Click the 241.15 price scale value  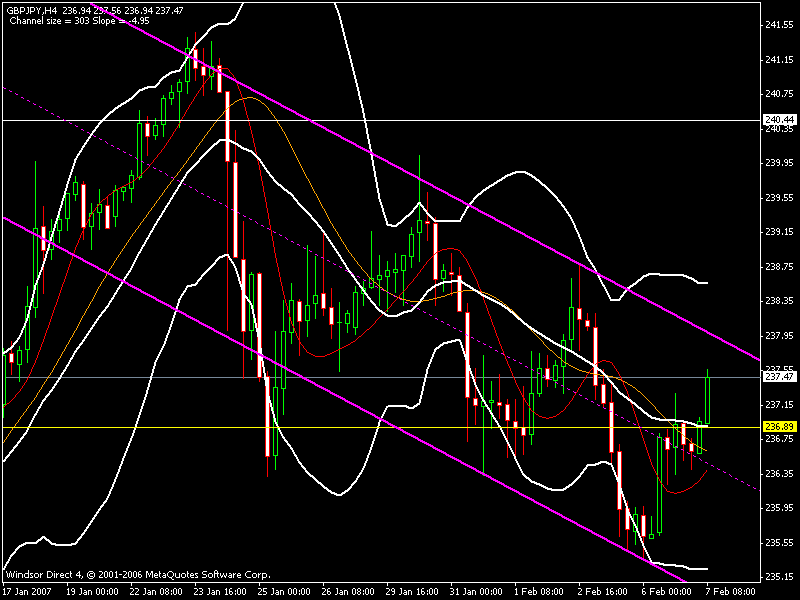pyautogui.click(x=780, y=60)
